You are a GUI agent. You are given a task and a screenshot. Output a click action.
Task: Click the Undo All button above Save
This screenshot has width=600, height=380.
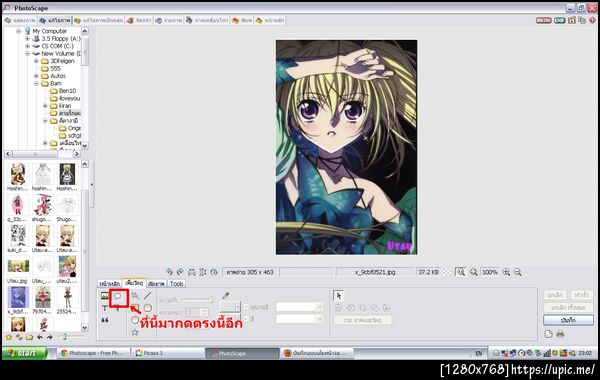pos(568,307)
